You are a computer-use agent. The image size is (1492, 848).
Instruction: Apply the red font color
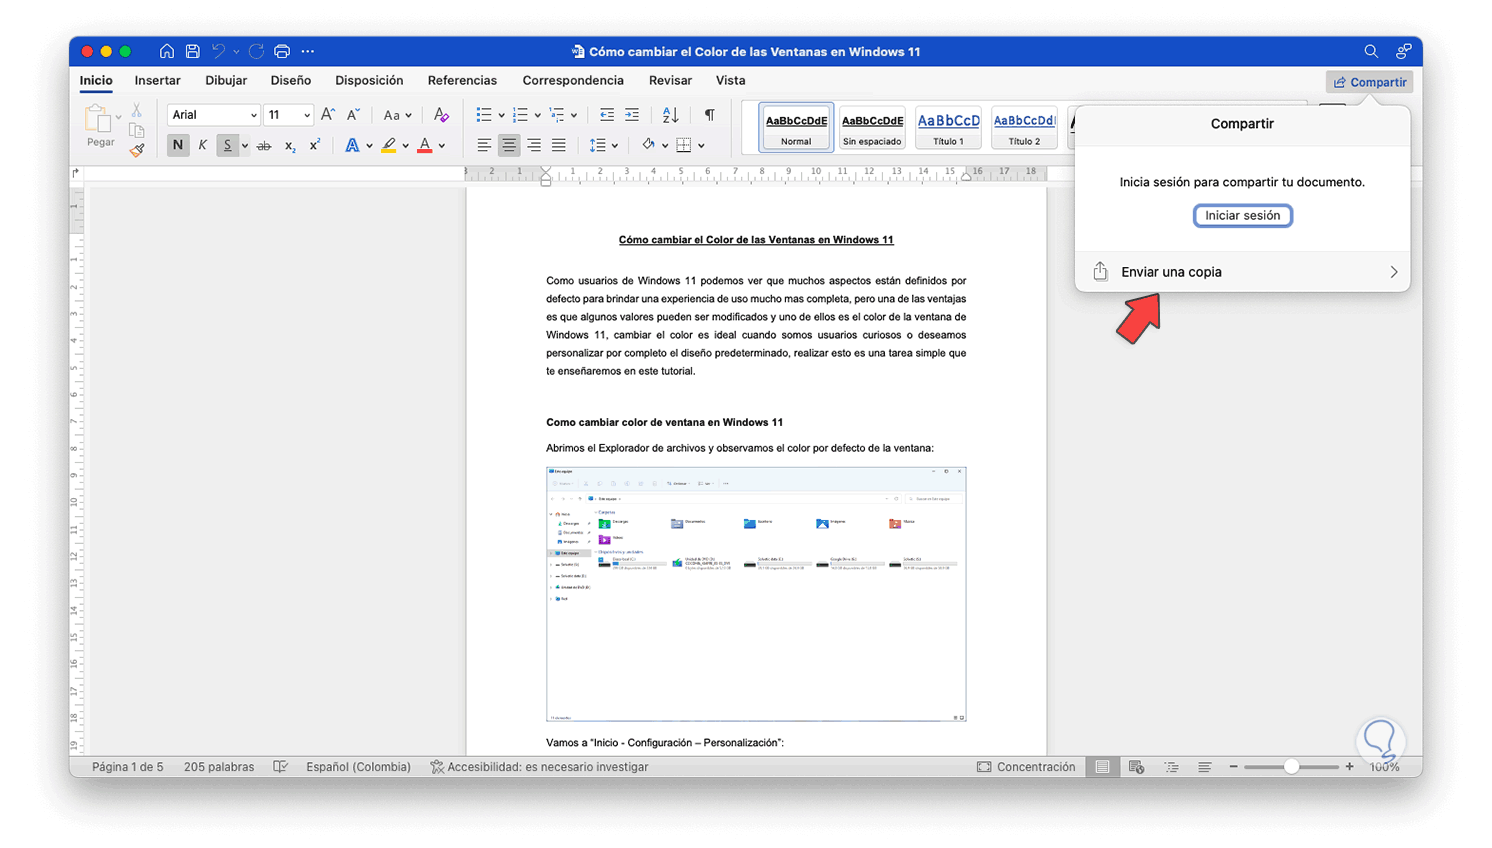[x=425, y=146]
